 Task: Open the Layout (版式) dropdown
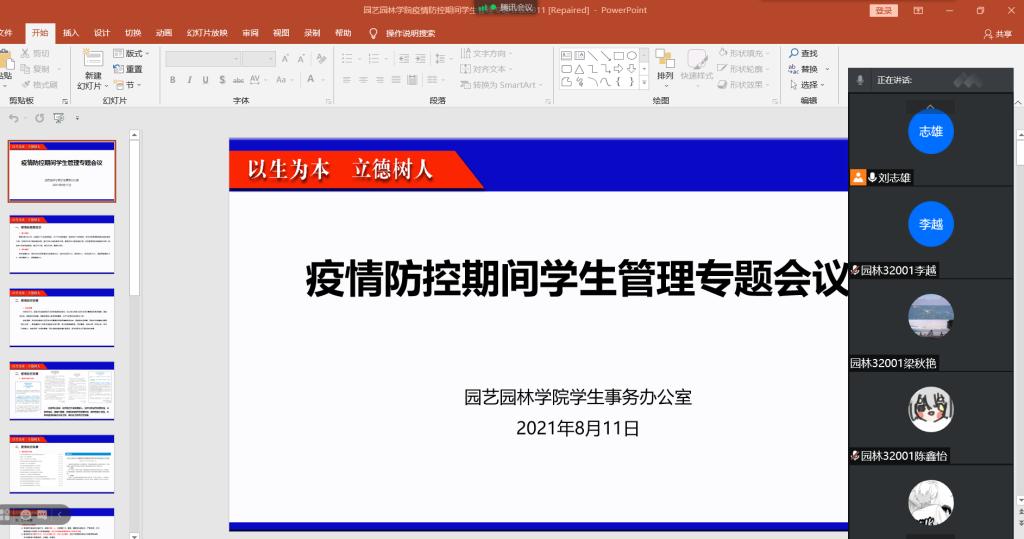point(132,53)
